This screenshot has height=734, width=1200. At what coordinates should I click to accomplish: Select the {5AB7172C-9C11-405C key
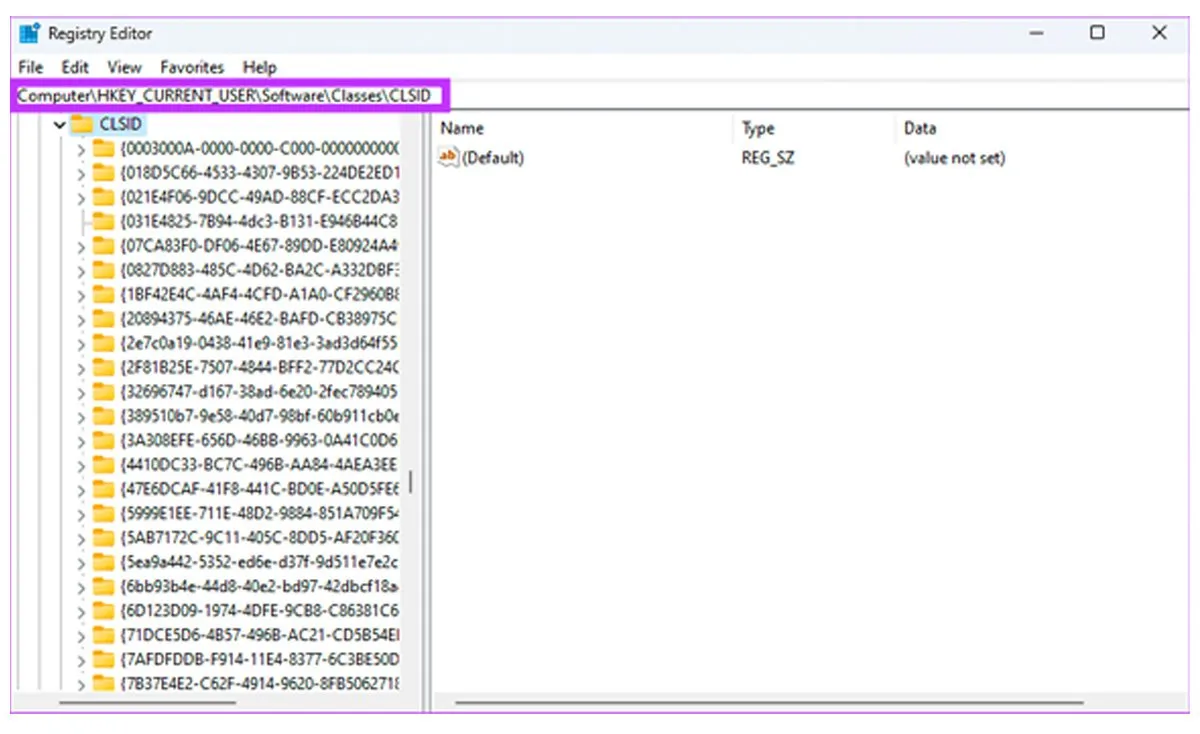(x=259, y=537)
